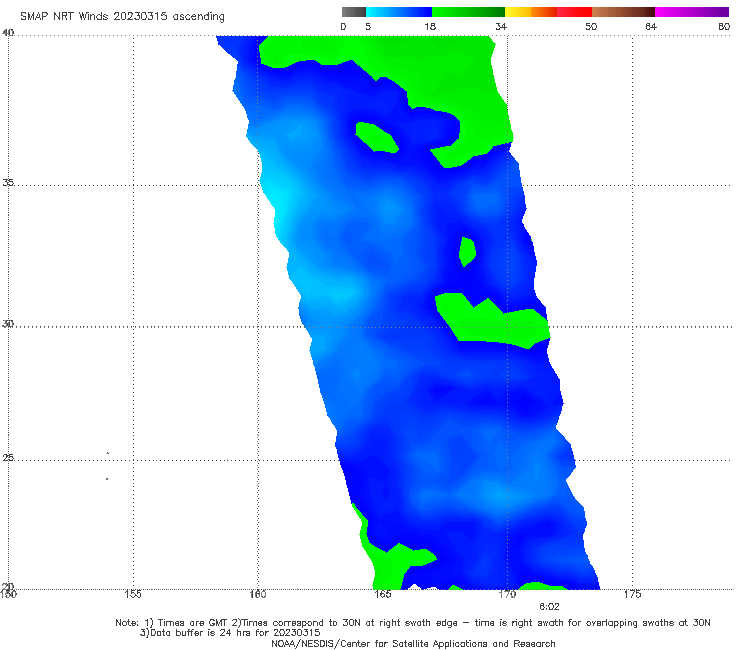740x650 pixels.
Task: Click the color bar label "50"
Action: 591,26
